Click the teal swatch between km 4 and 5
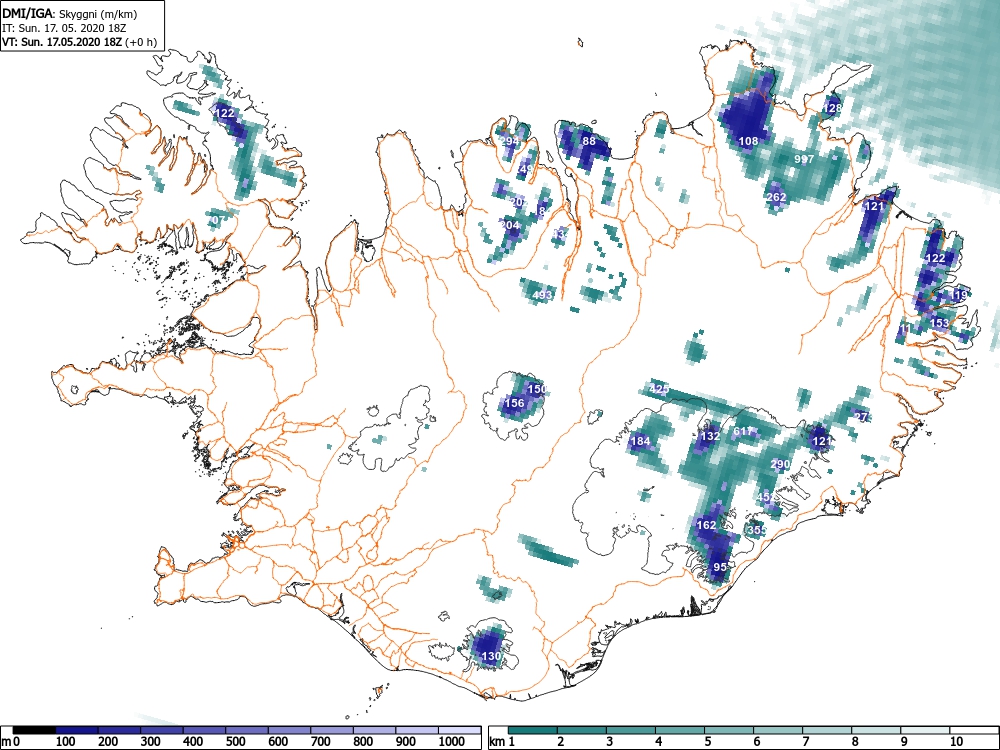 pyautogui.click(x=680, y=730)
